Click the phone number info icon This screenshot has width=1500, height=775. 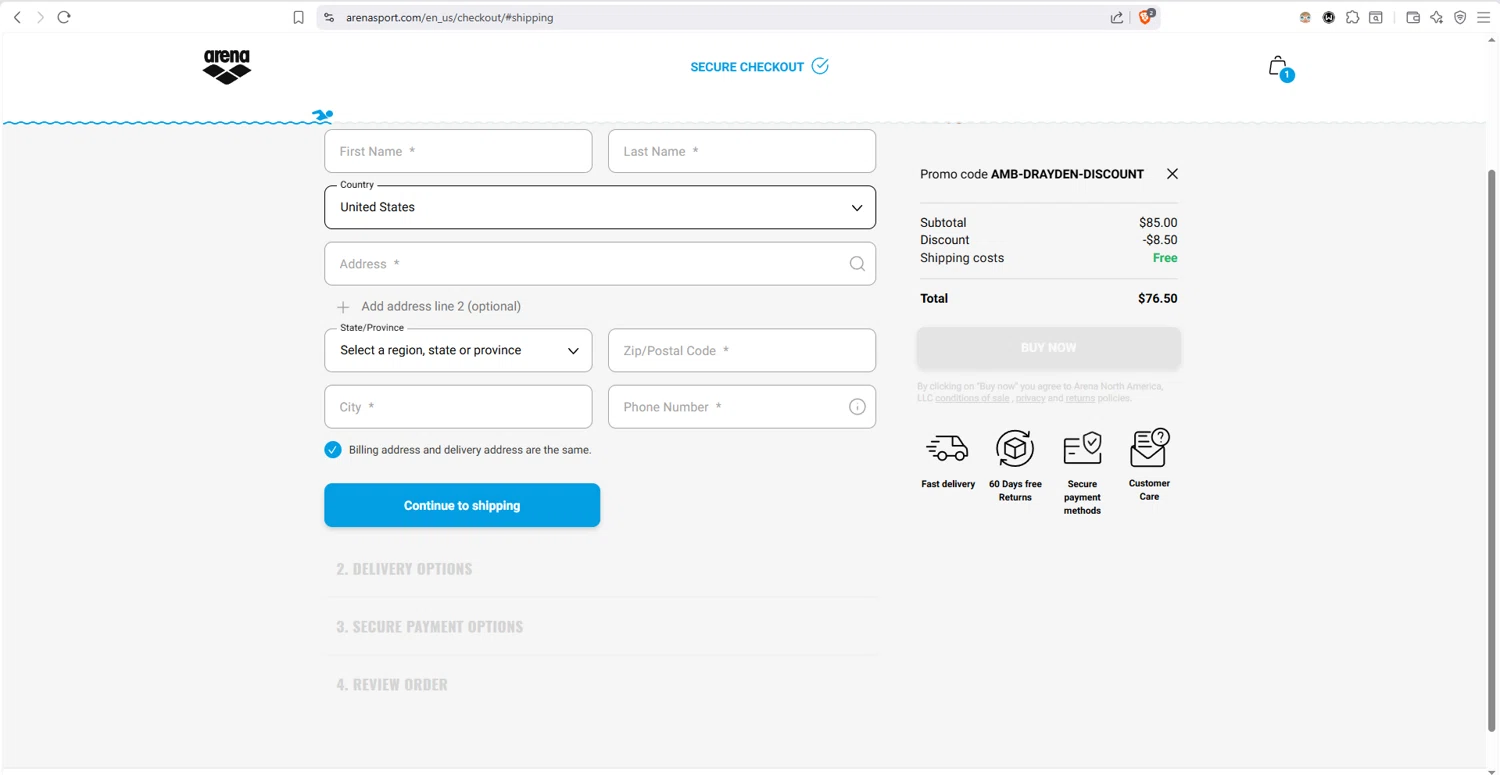(x=857, y=407)
